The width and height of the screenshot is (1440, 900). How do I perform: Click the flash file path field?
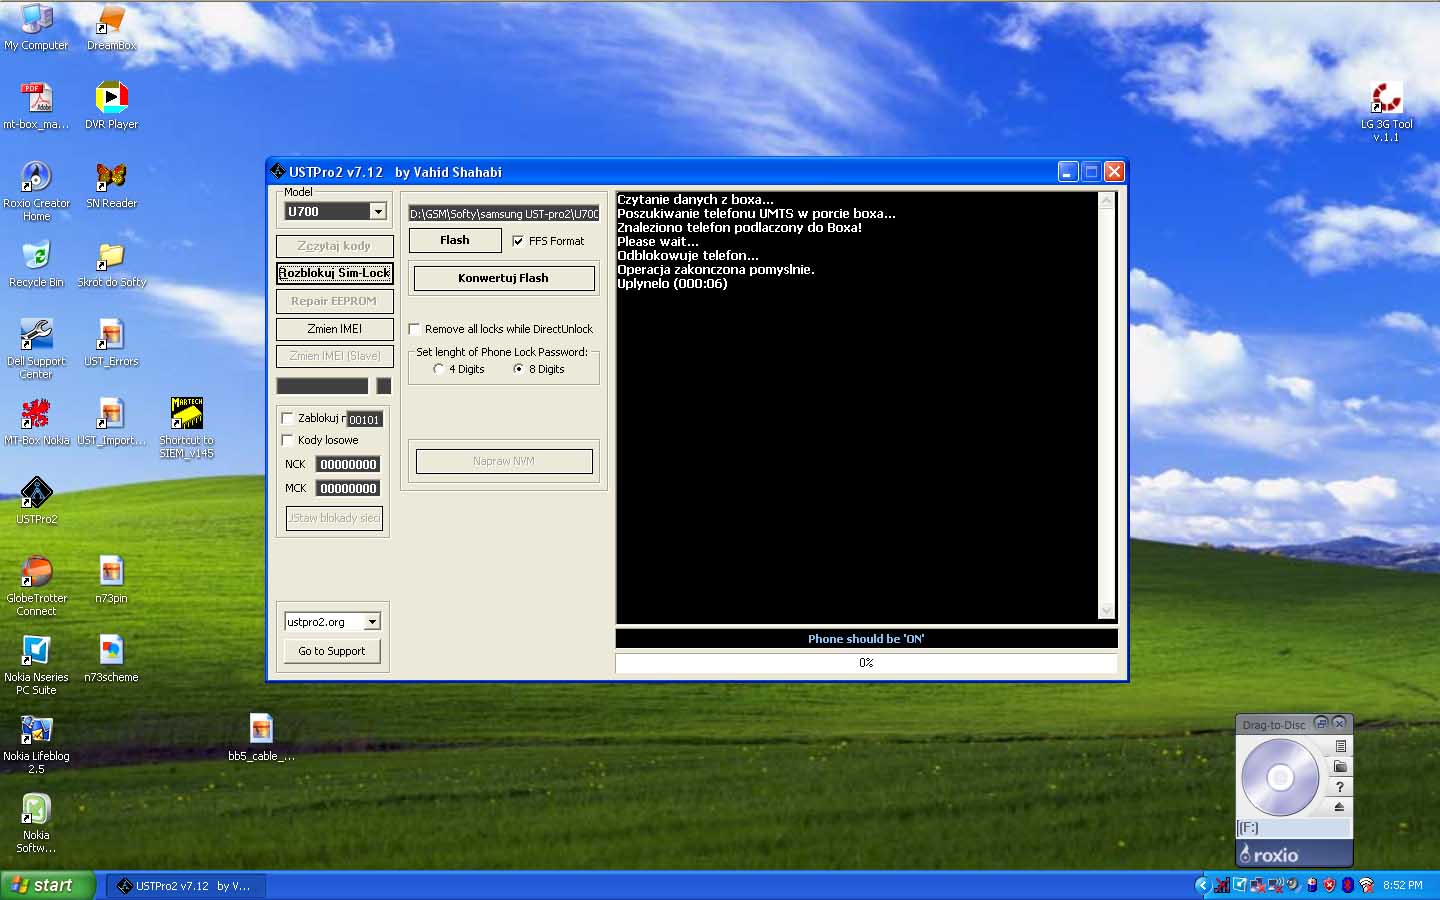pos(504,213)
